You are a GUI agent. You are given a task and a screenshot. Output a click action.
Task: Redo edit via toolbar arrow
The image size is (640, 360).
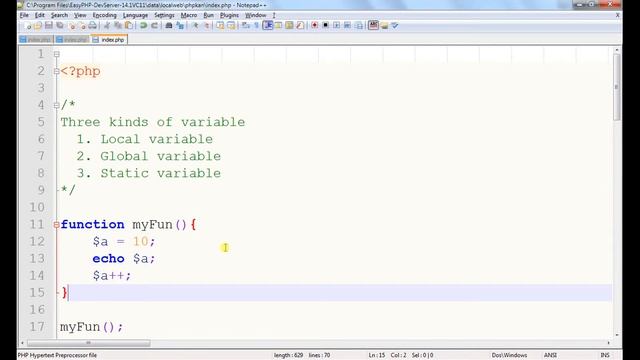[154, 26]
